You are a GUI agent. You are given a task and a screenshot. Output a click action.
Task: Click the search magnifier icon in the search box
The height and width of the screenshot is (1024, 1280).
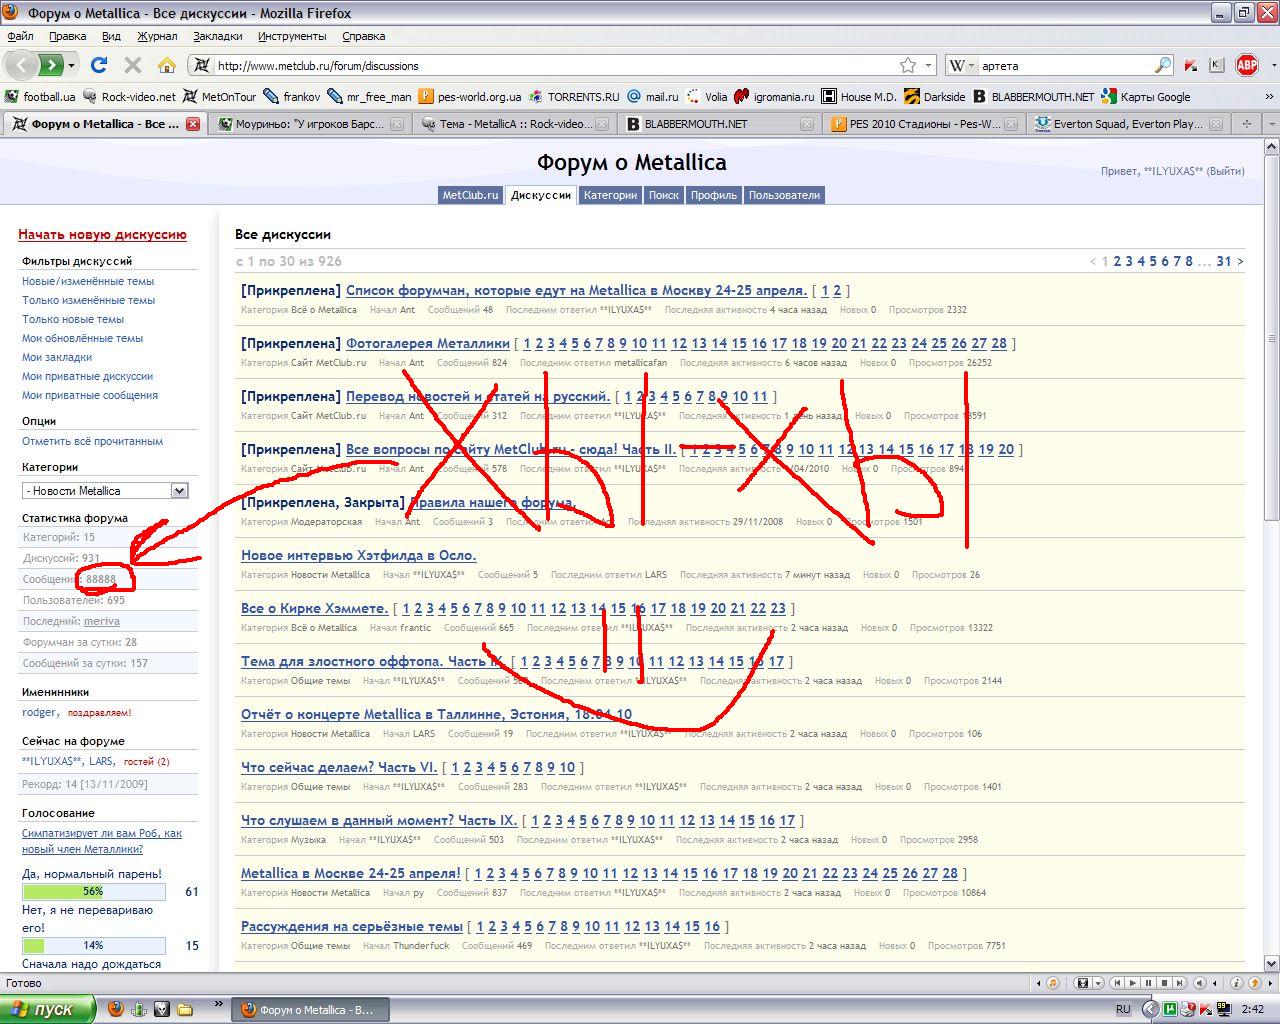pyautogui.click(x=1162, y=65)
